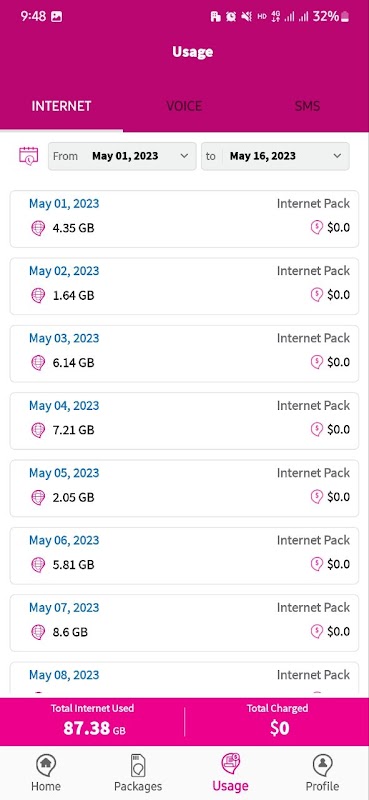
Task: Select the Usage icon in bottom navigation
Action: pos(231,765)
